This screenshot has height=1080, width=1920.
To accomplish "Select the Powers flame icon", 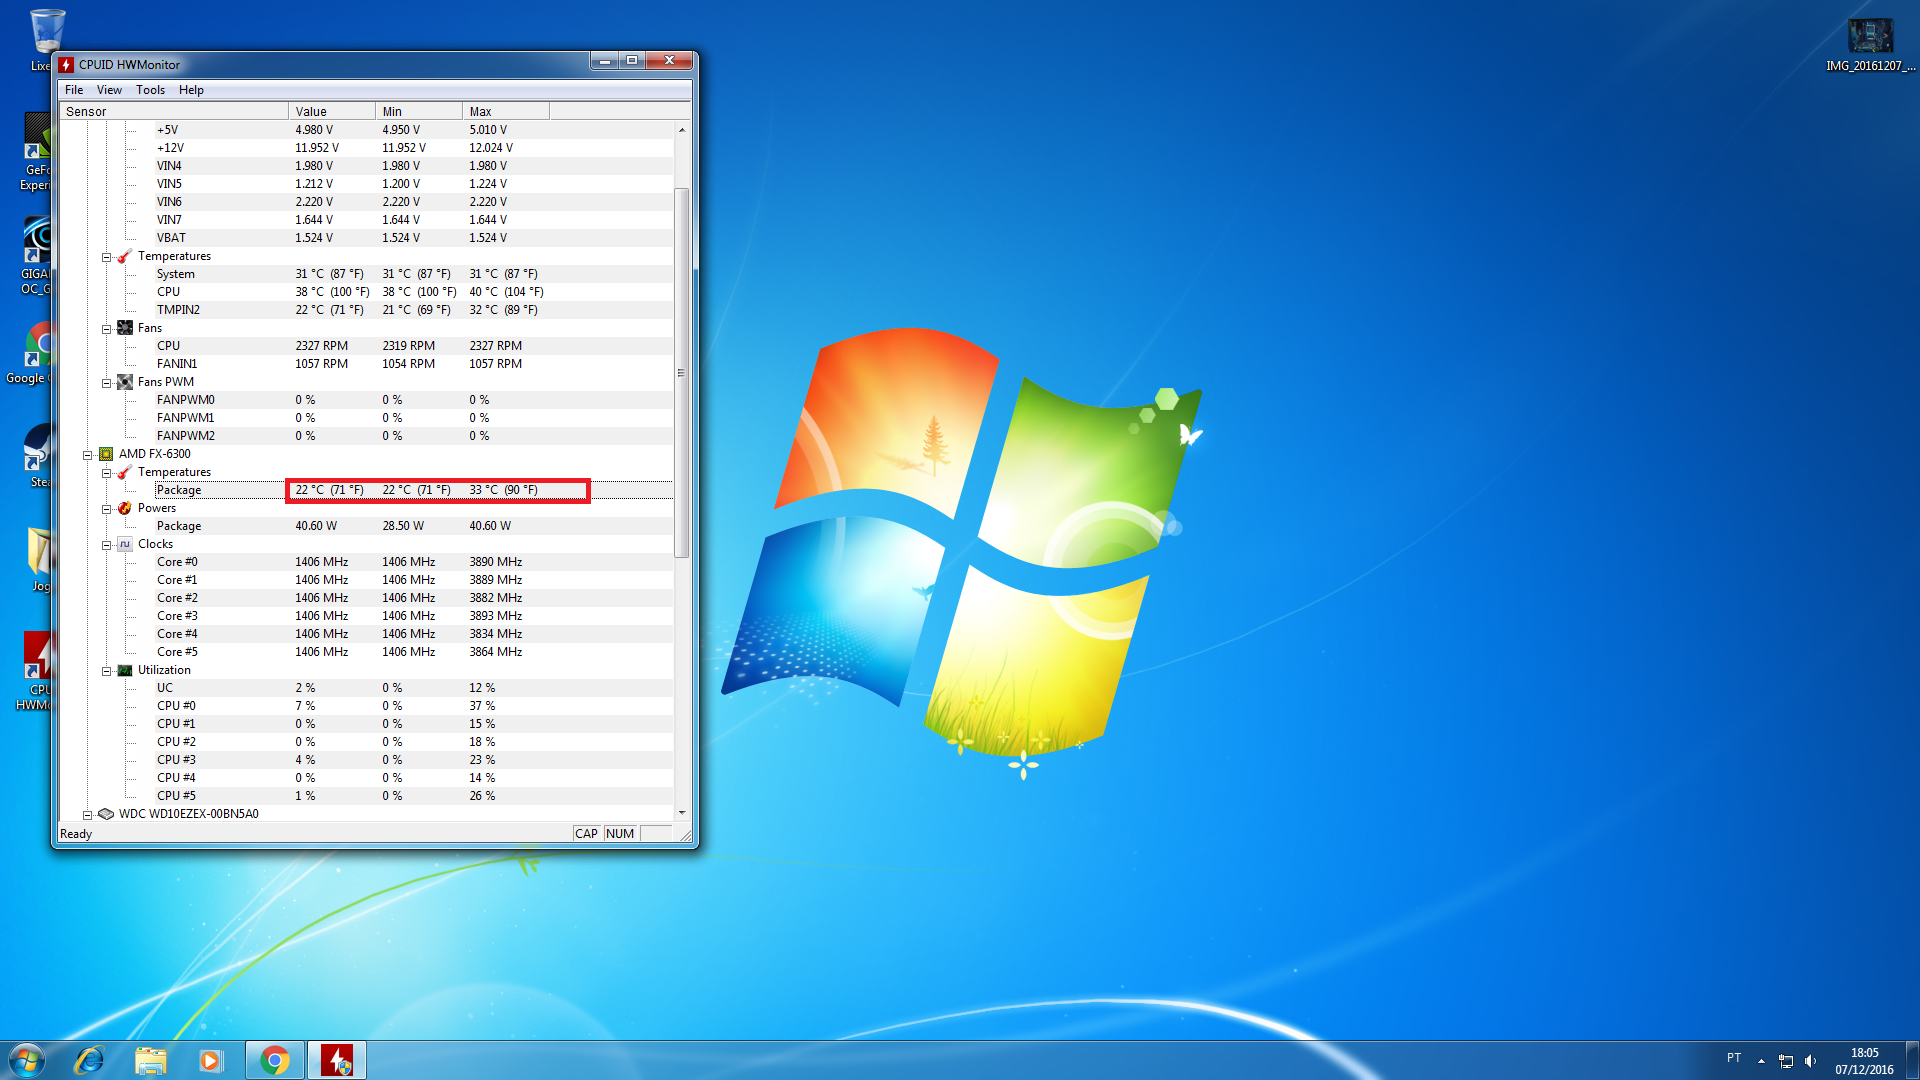I will (x=125, y=508).
